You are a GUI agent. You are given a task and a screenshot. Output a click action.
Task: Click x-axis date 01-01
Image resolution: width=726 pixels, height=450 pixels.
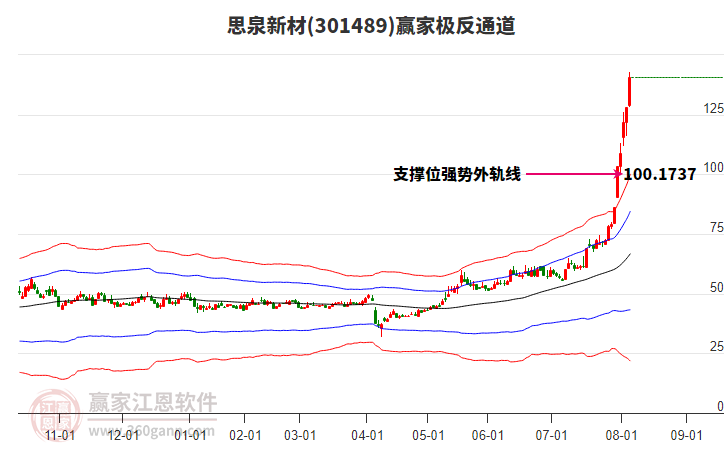point(190,436)
